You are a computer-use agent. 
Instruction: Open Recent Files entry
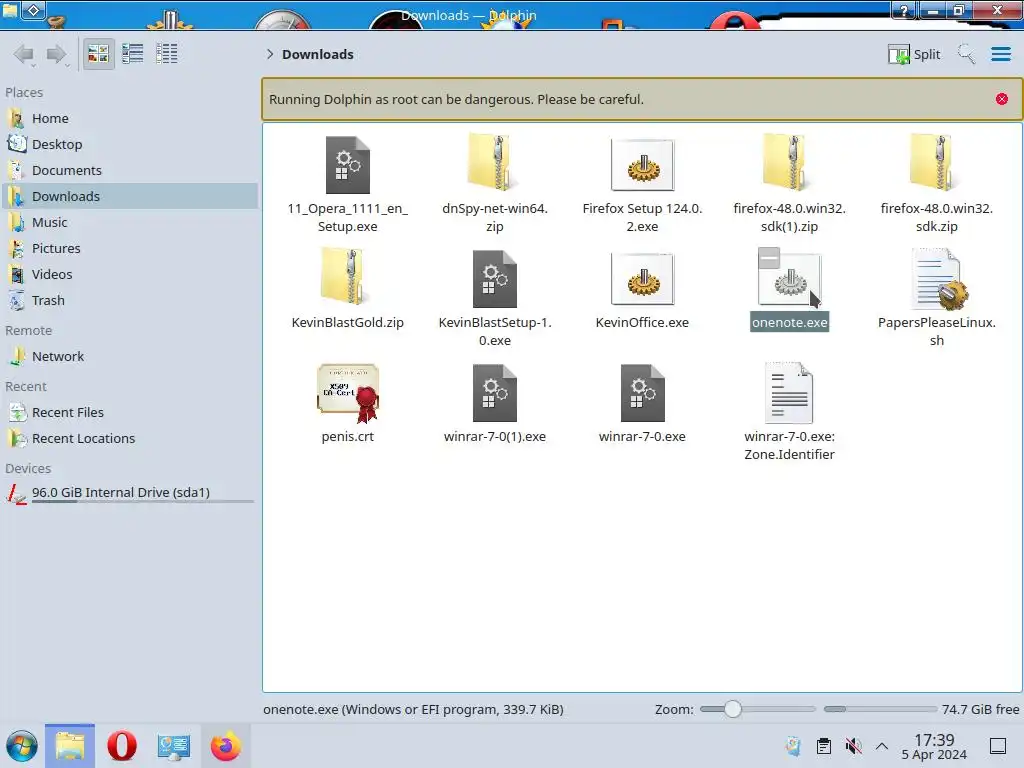(130, 413)
